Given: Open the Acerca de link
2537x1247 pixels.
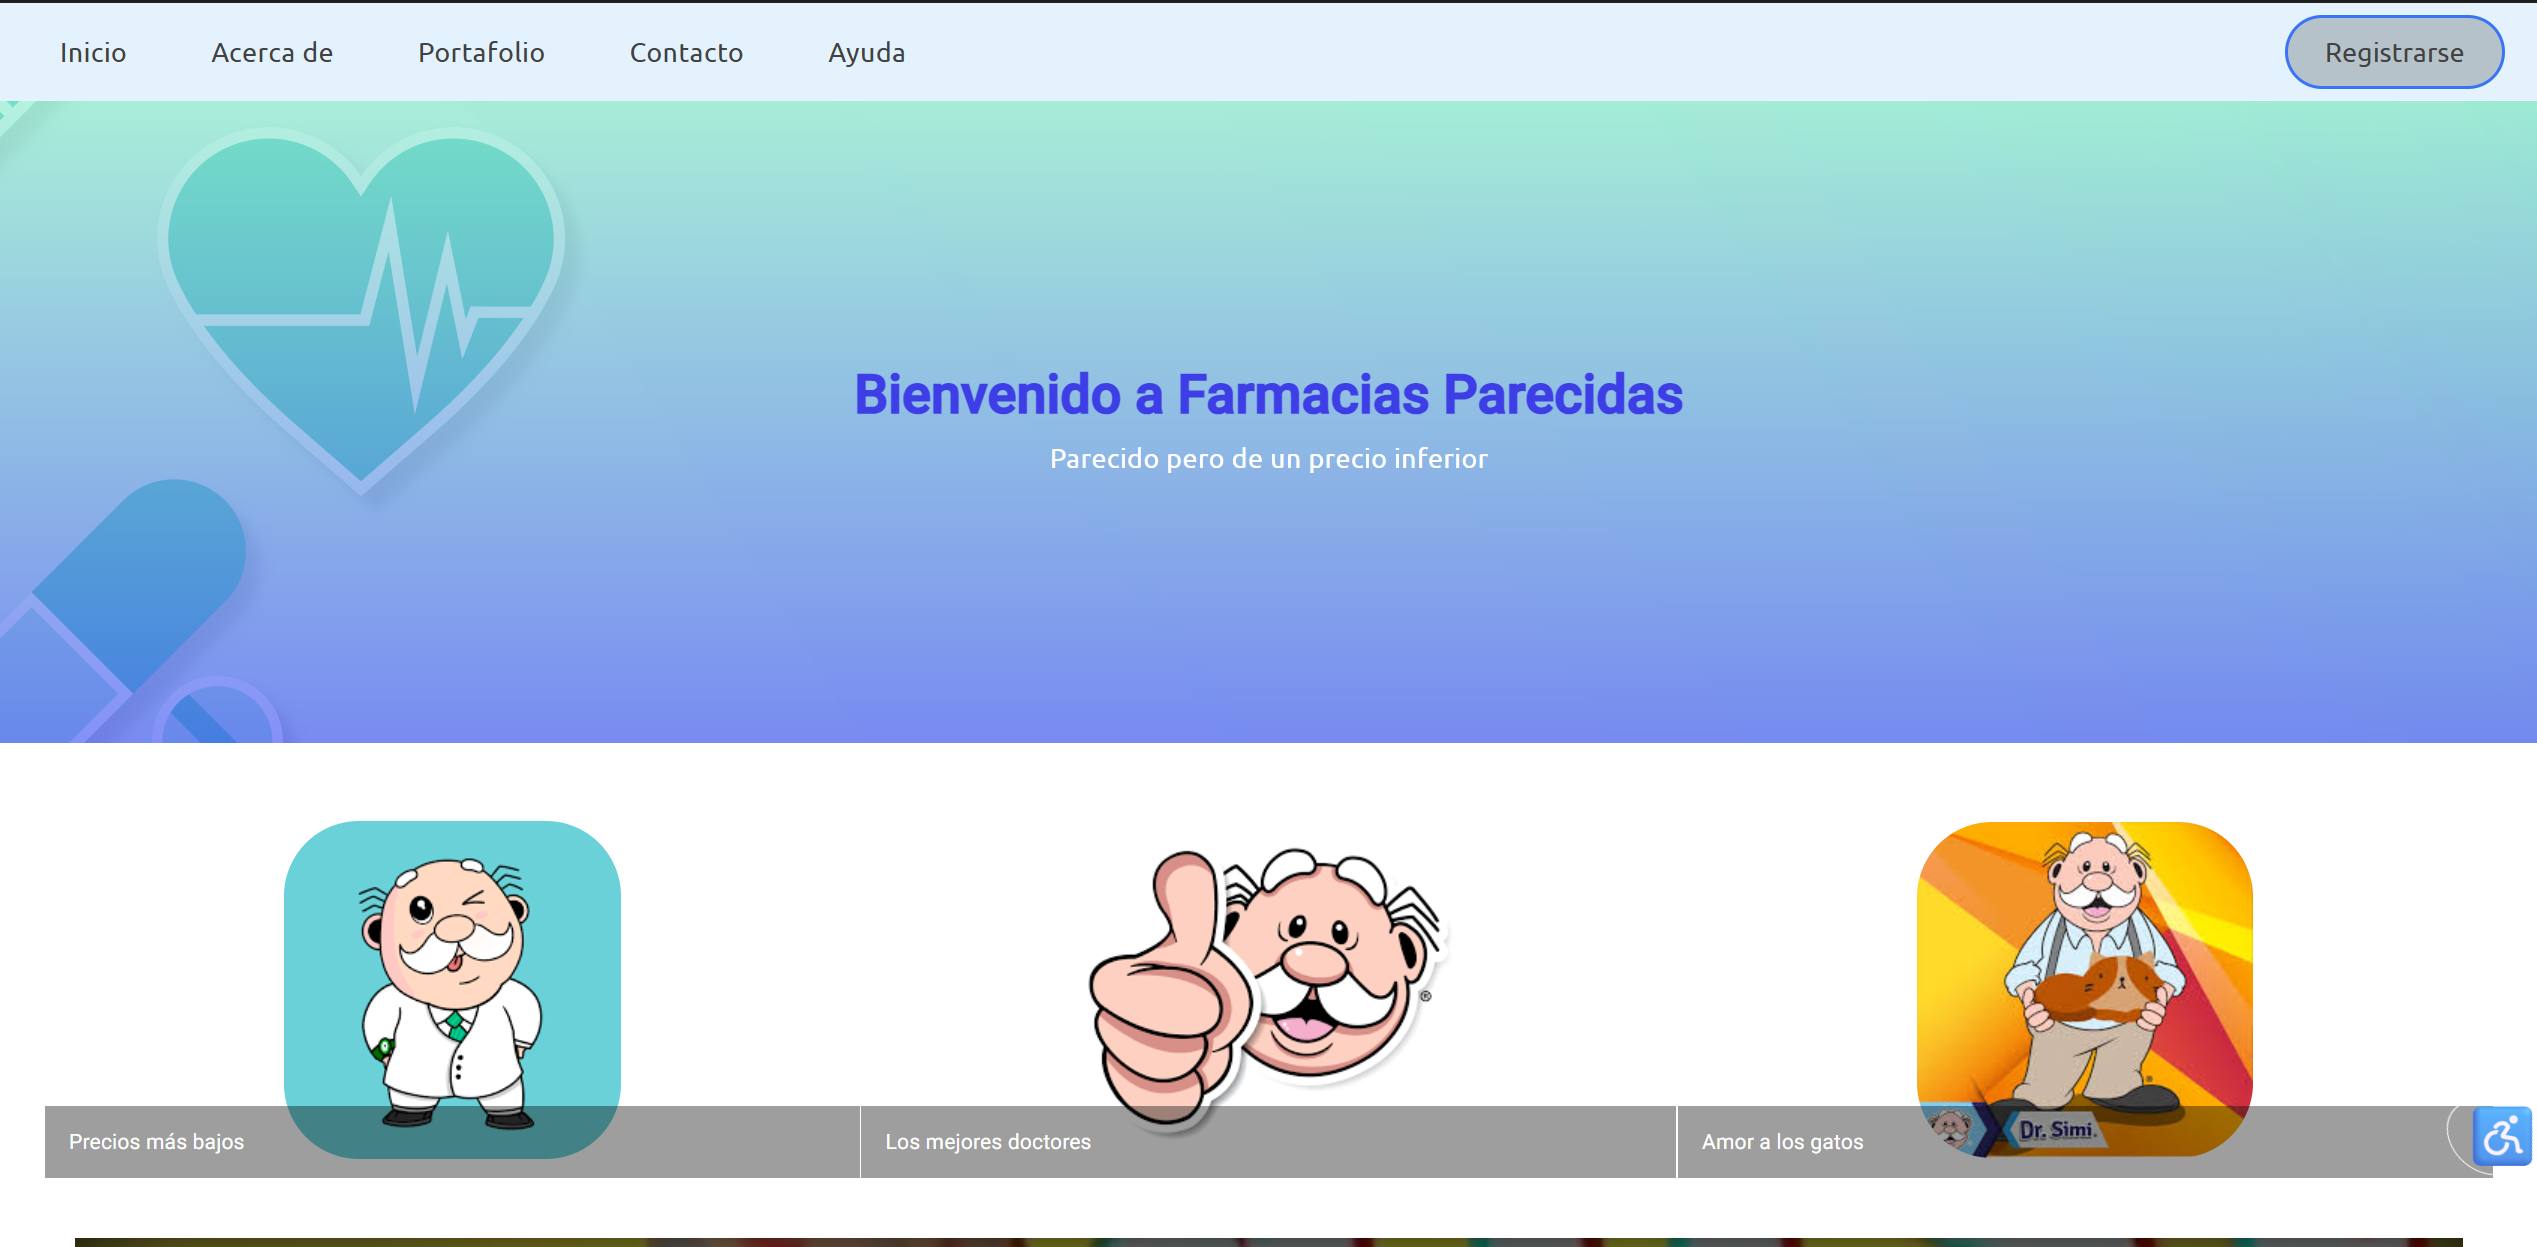Looking at the screenshot, I should point(271,52).
